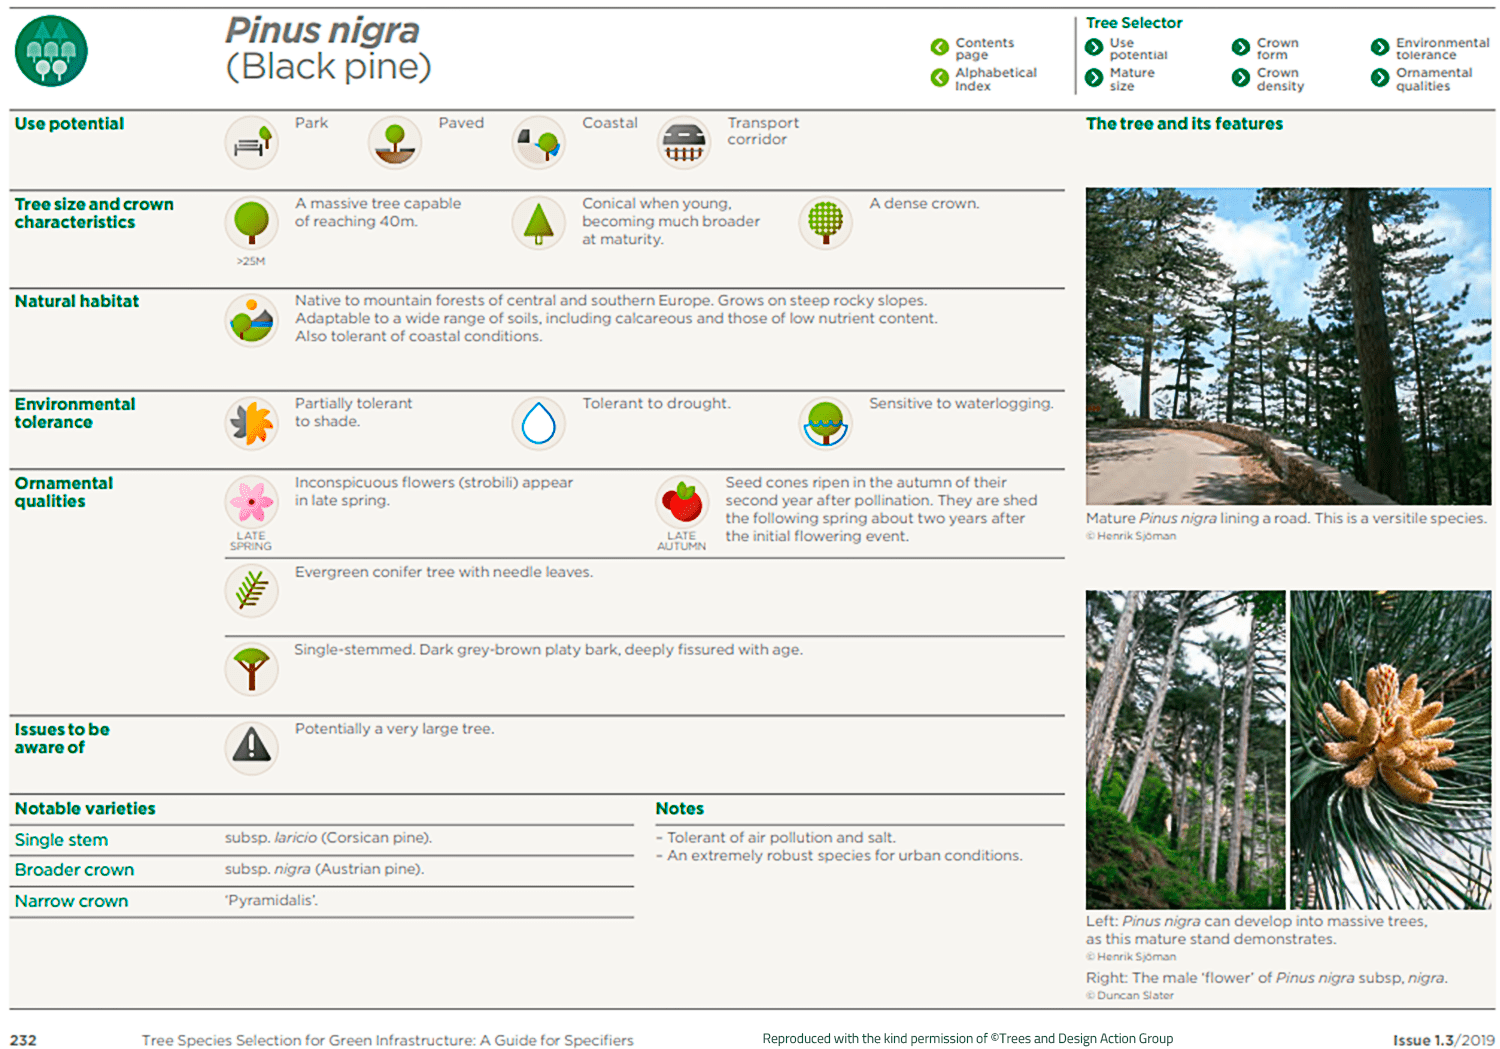Click the Transport corridor icon
This screenshot has width=1500, height=1049.
click(684, 142)
